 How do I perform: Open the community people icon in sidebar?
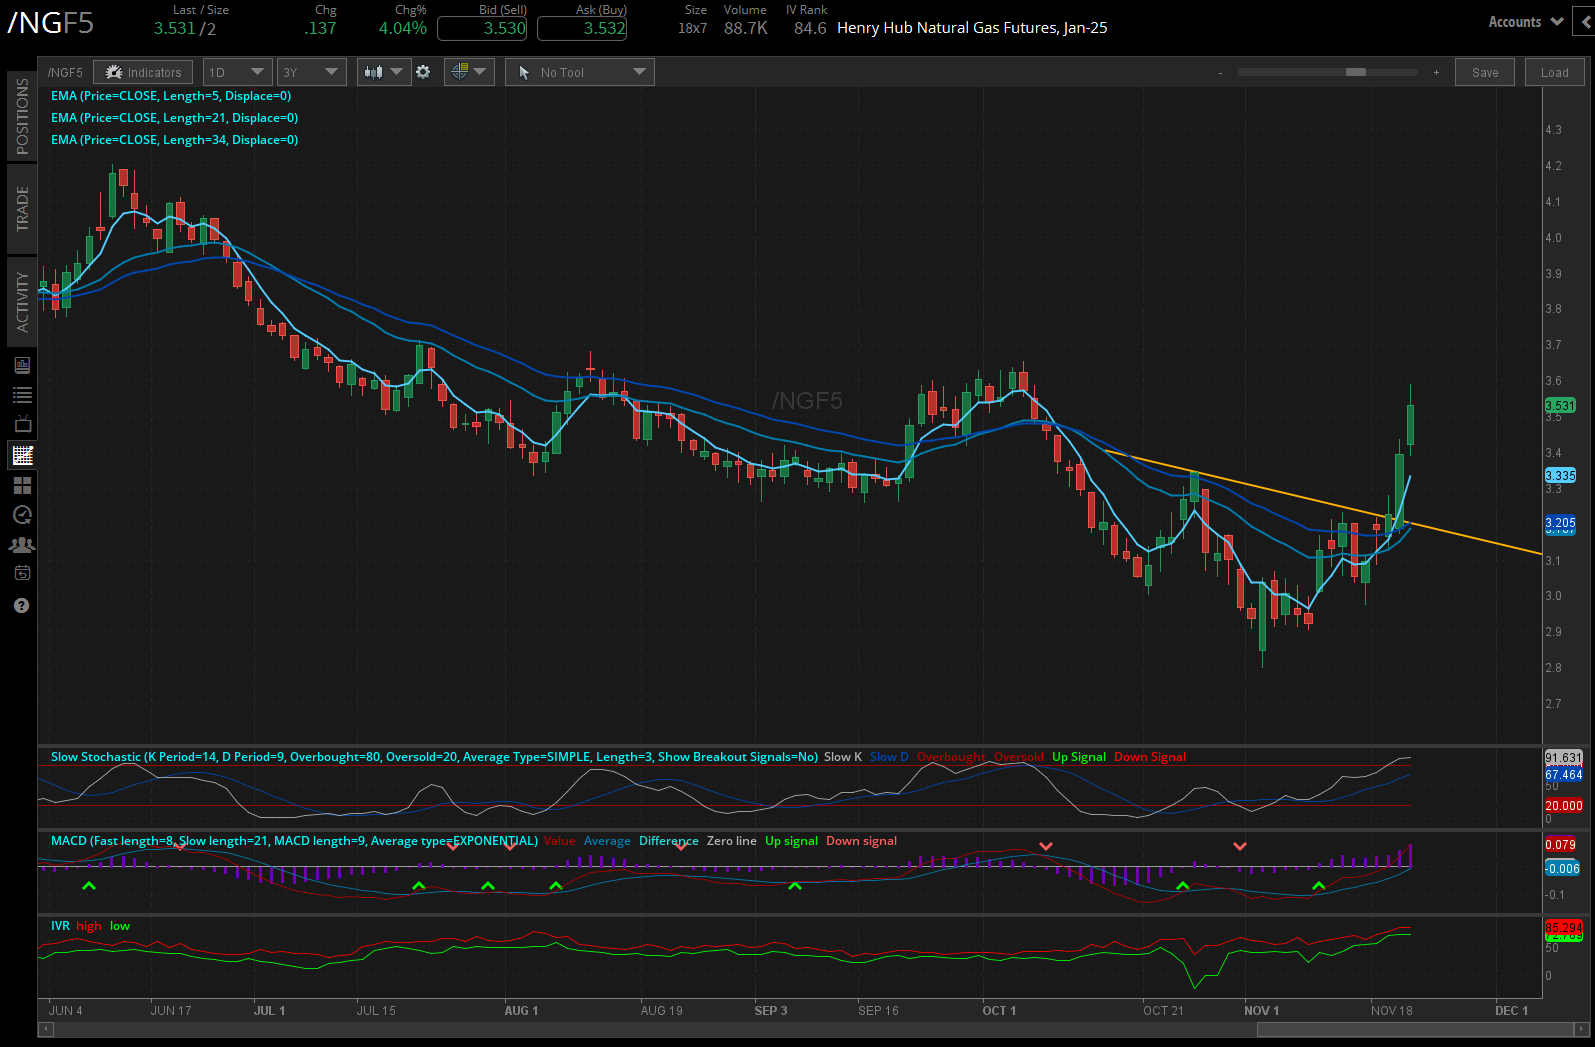coord(22,545)
